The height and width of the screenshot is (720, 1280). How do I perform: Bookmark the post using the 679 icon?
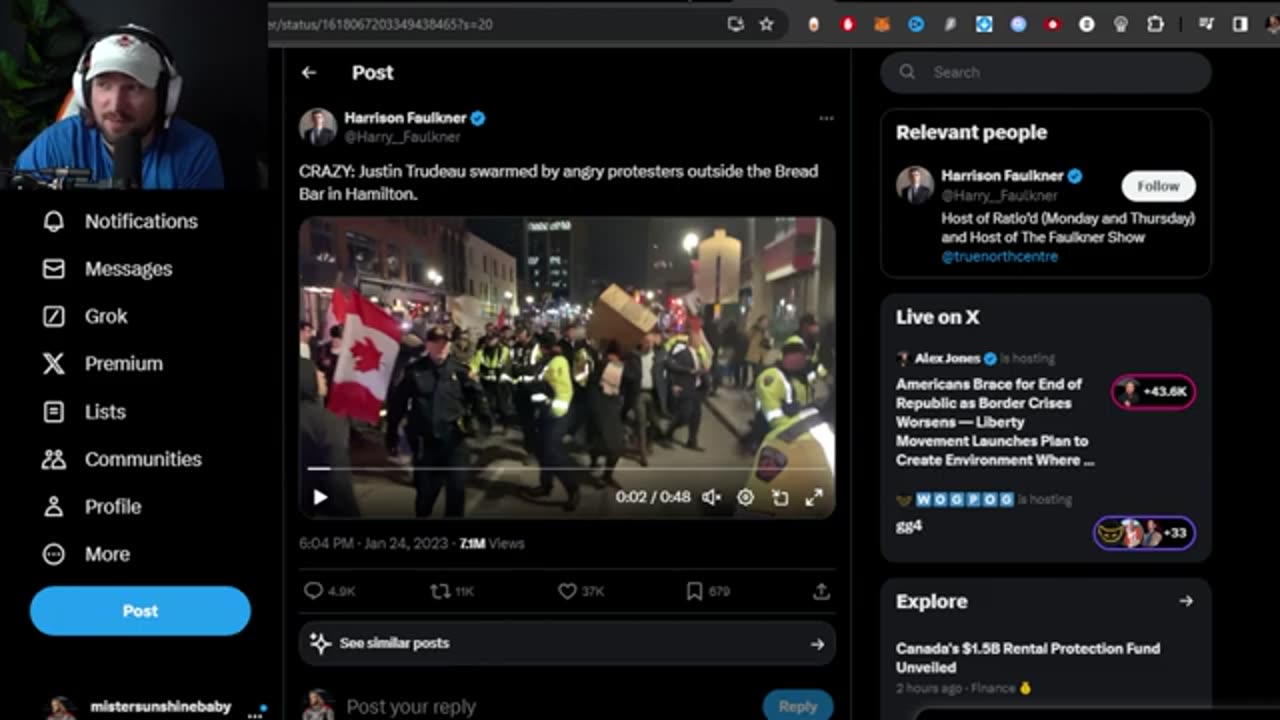(x=707, y=591)
